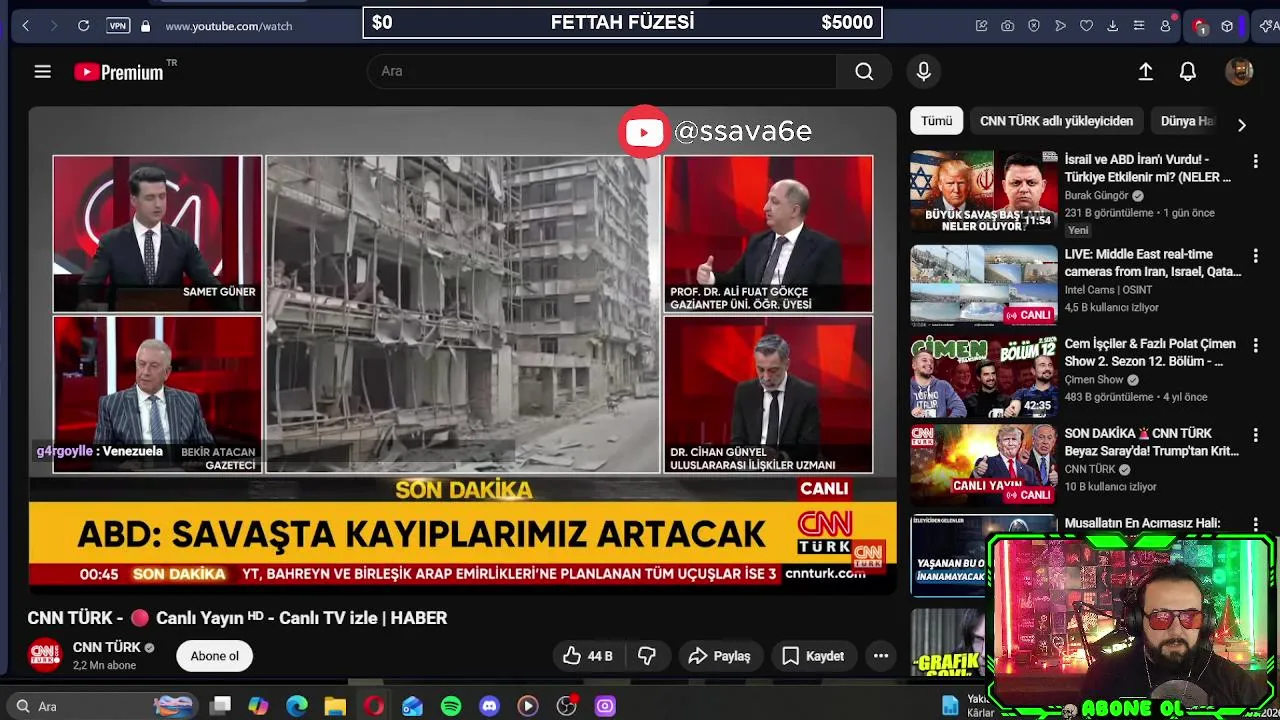The width and height of the screenshot is (1280, 720).
Task: Open Spotify from taskbar
Action: pyautogui.click(x=451, y=706)
